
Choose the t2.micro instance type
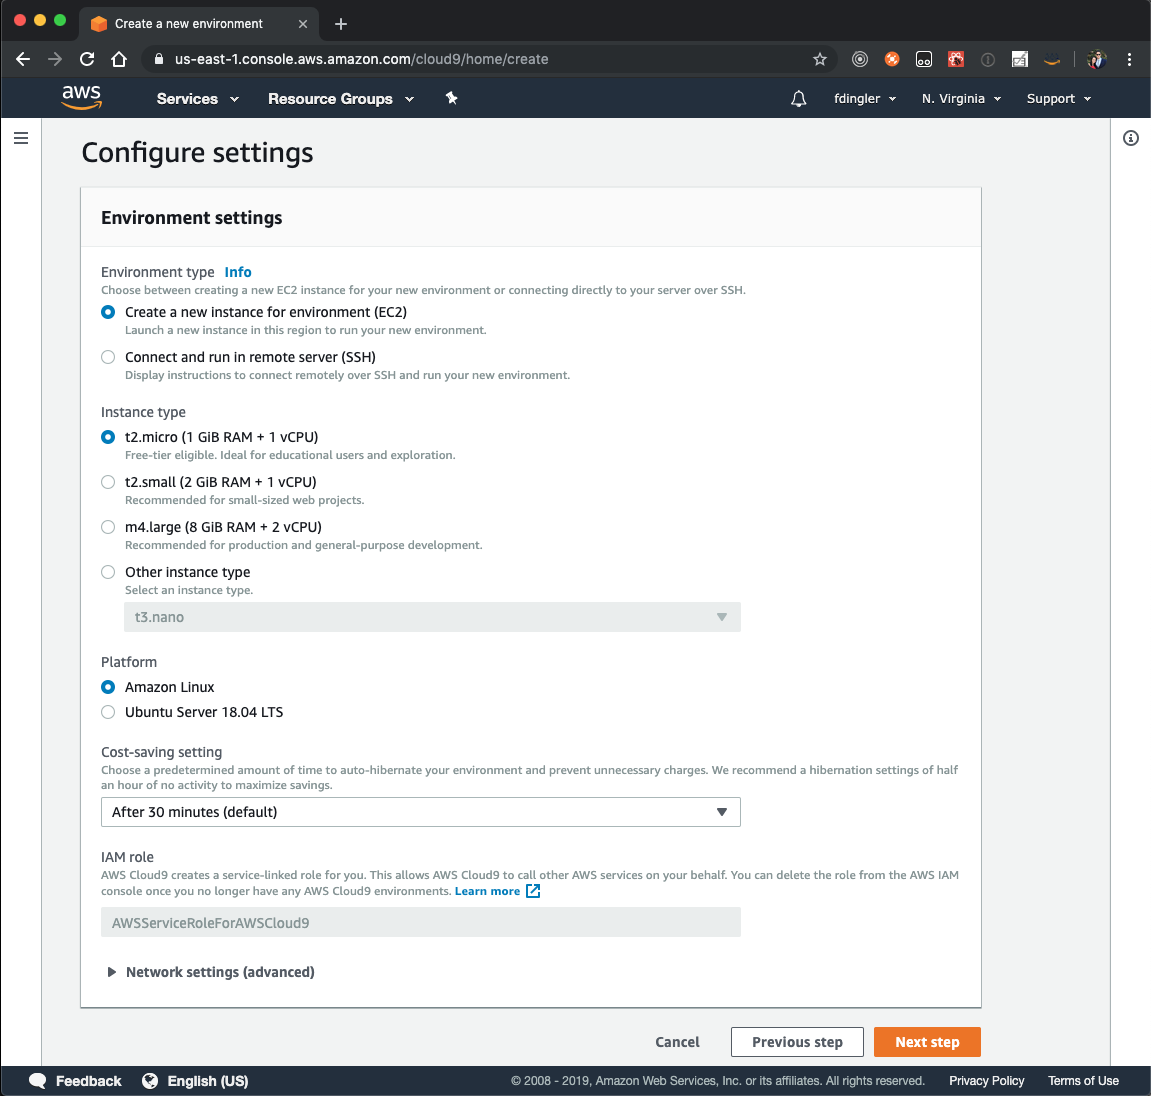tap(108, 437)
